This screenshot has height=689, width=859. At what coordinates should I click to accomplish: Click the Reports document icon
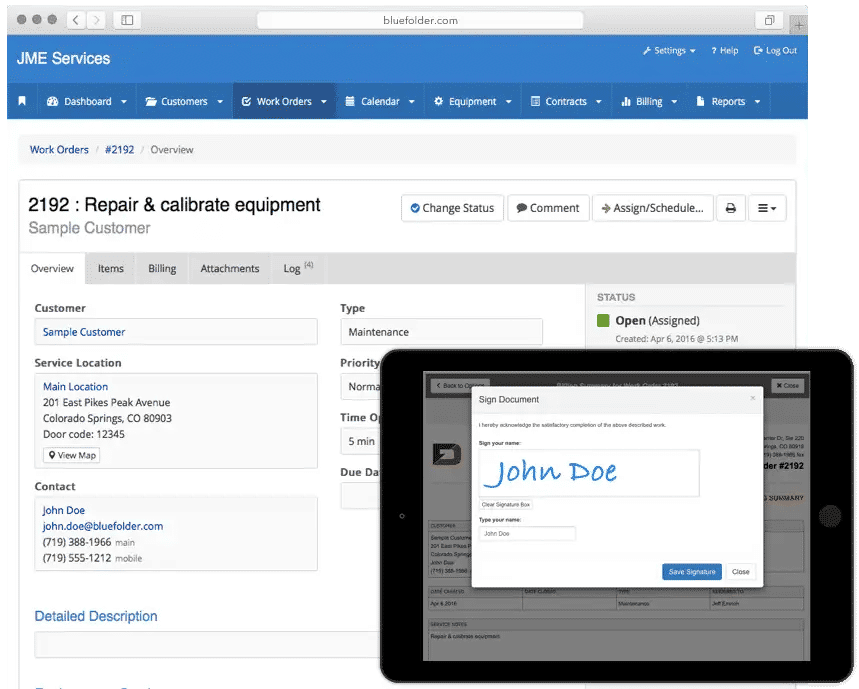click(x=700, y=101)
